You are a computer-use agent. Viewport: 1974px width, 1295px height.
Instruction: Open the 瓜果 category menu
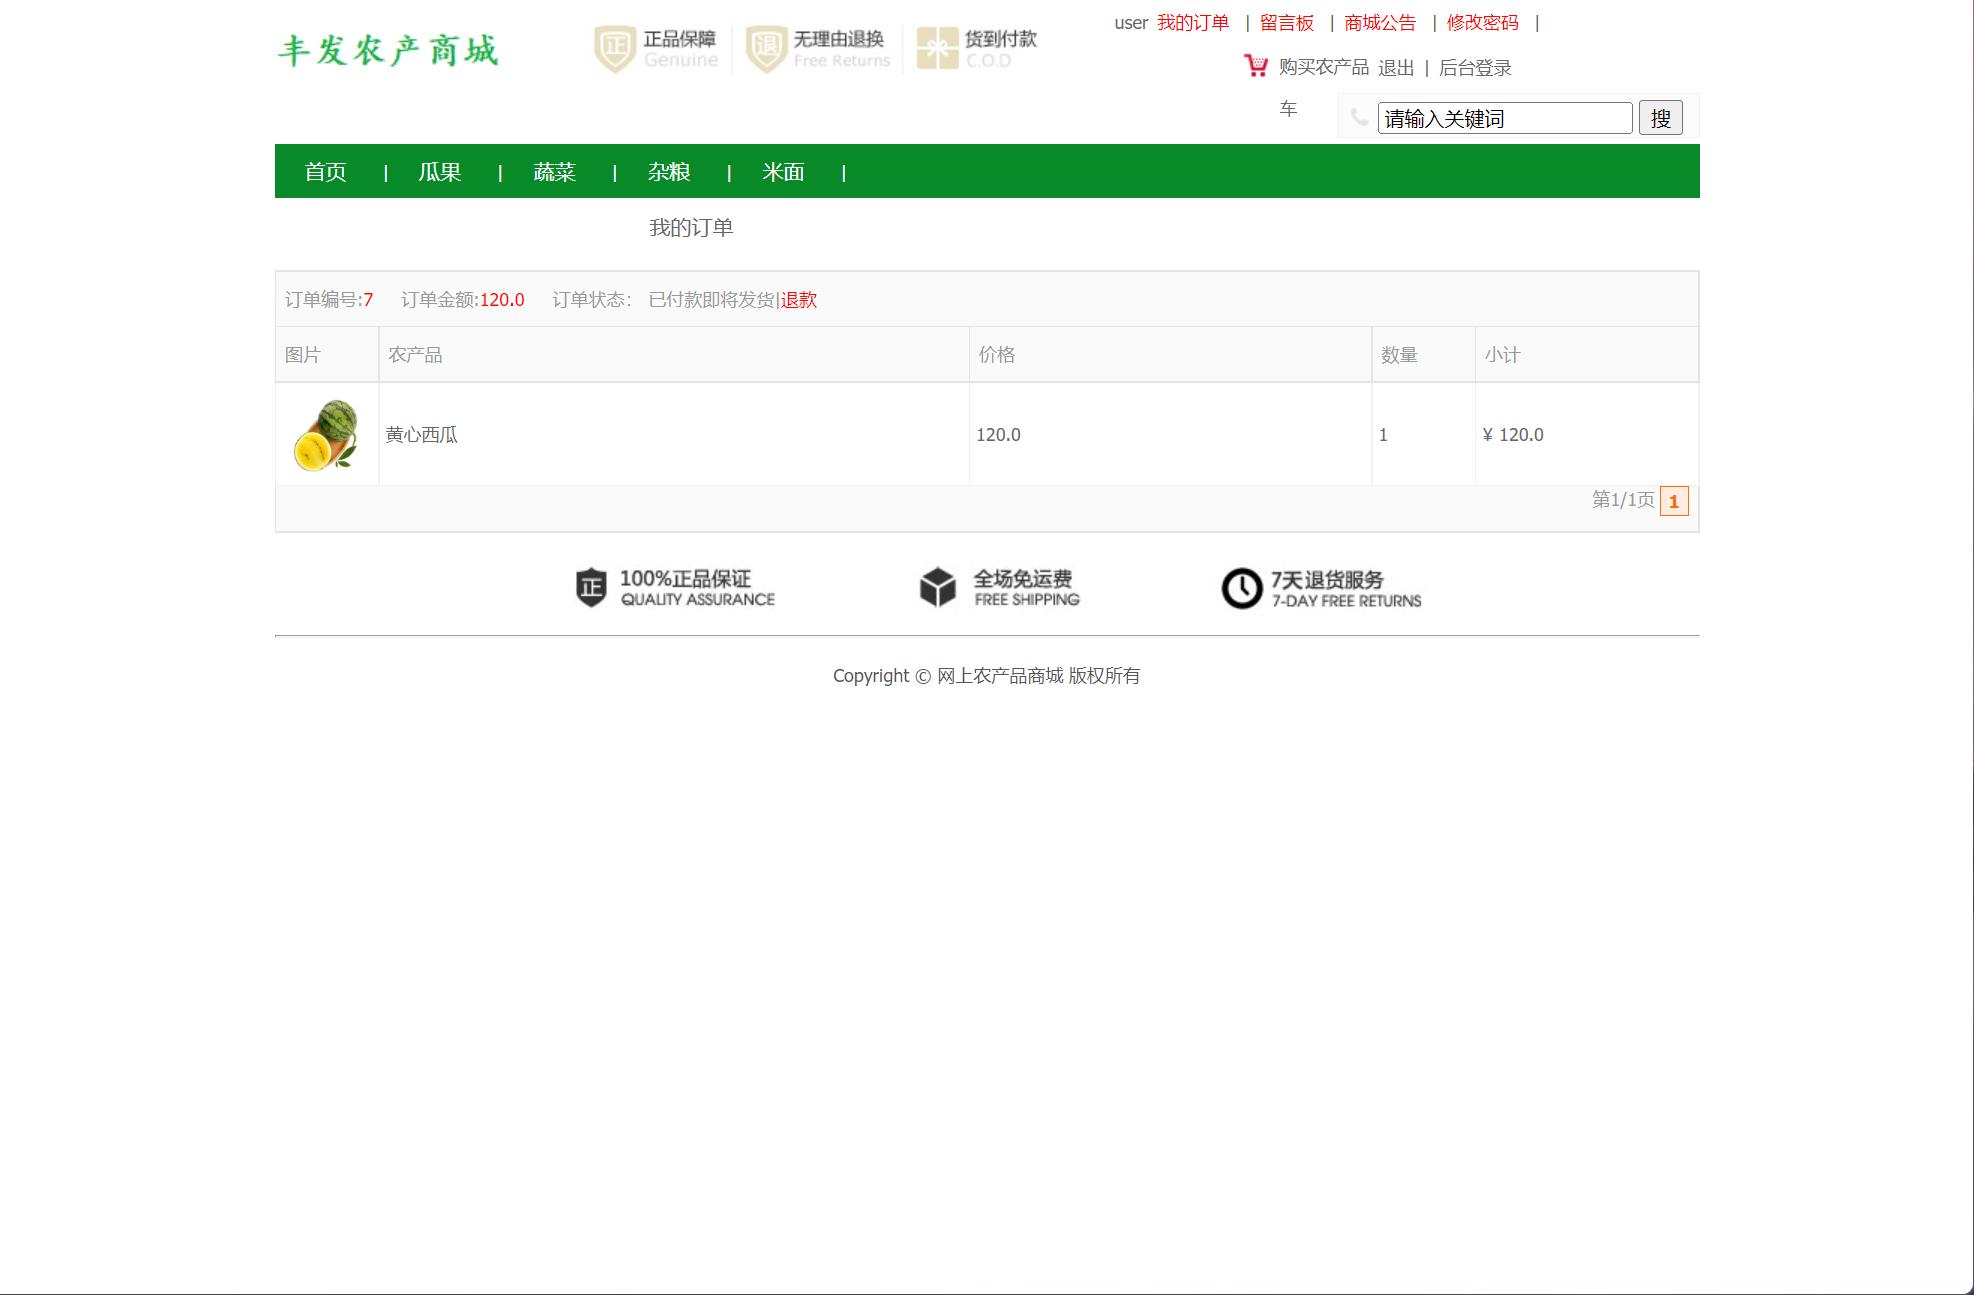pyautogui.click(x=439, y=172)
